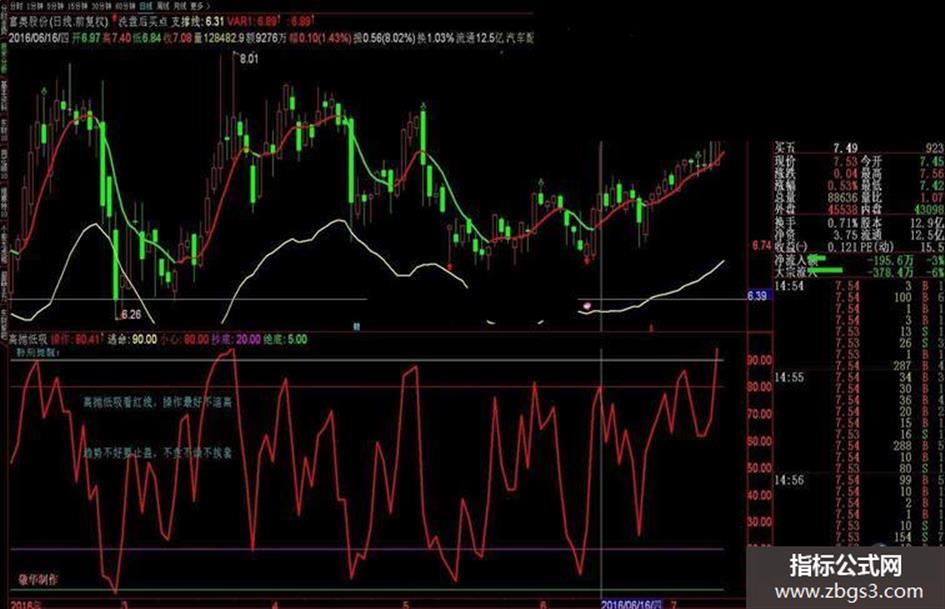Click the blue 6.39 cursor price label
This screenshot has width=945, height=609.
click(758, 295)
